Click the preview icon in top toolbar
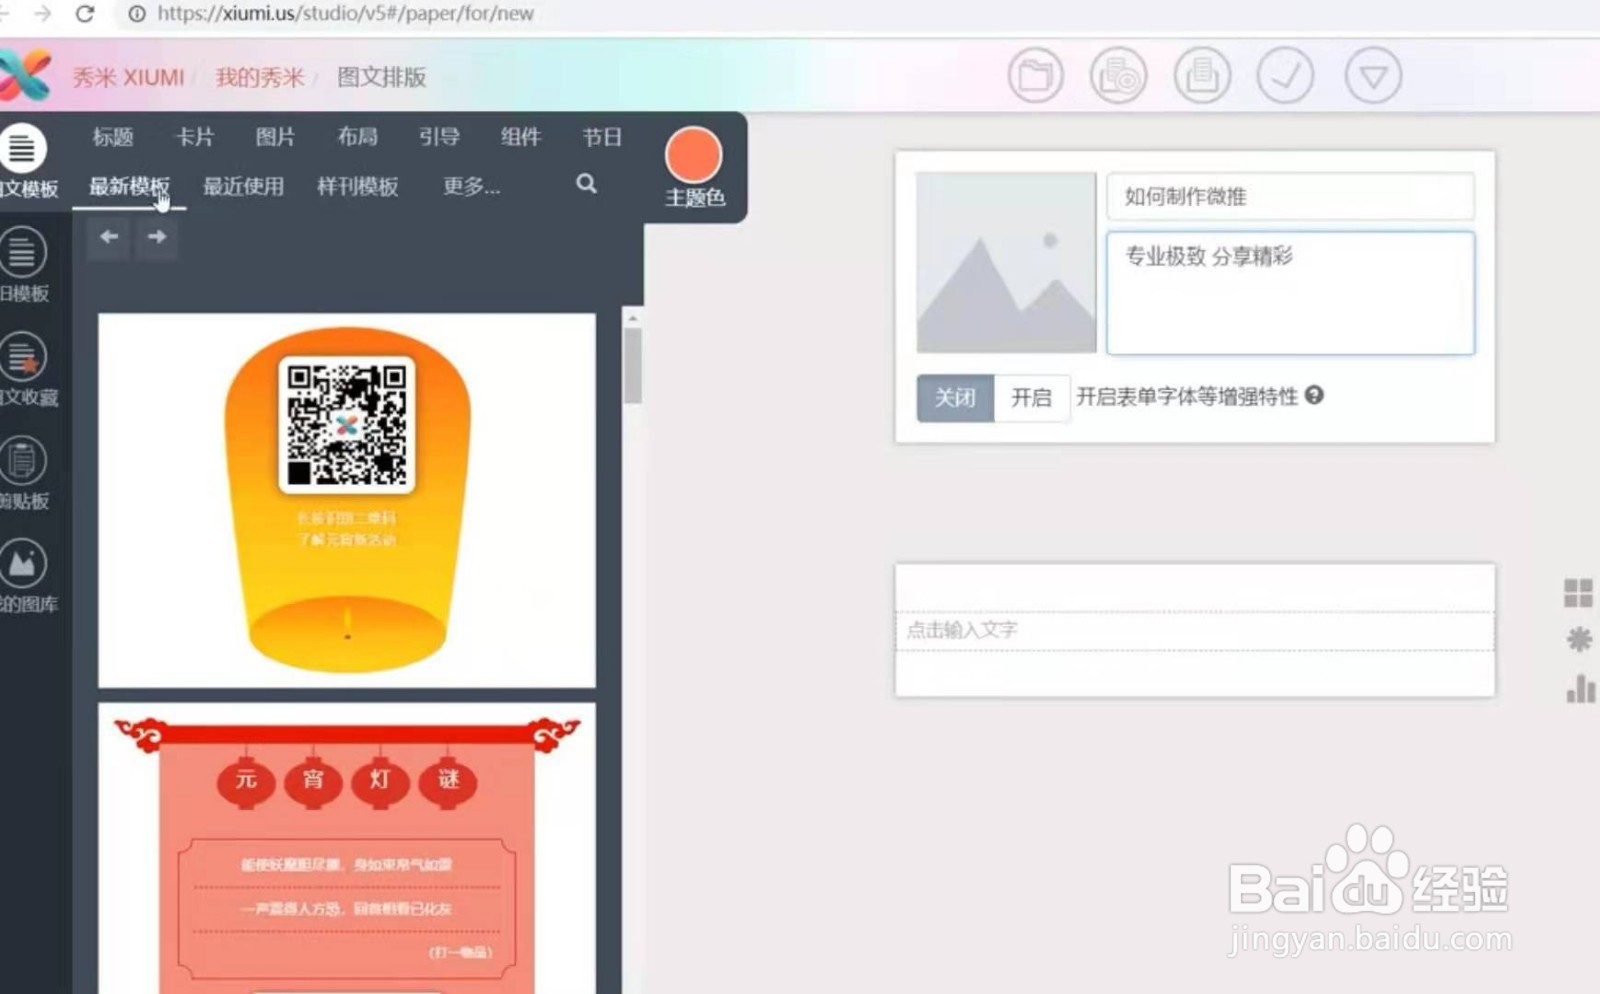The height and width of the screenshot is (994, 1600). [1118, 75]
